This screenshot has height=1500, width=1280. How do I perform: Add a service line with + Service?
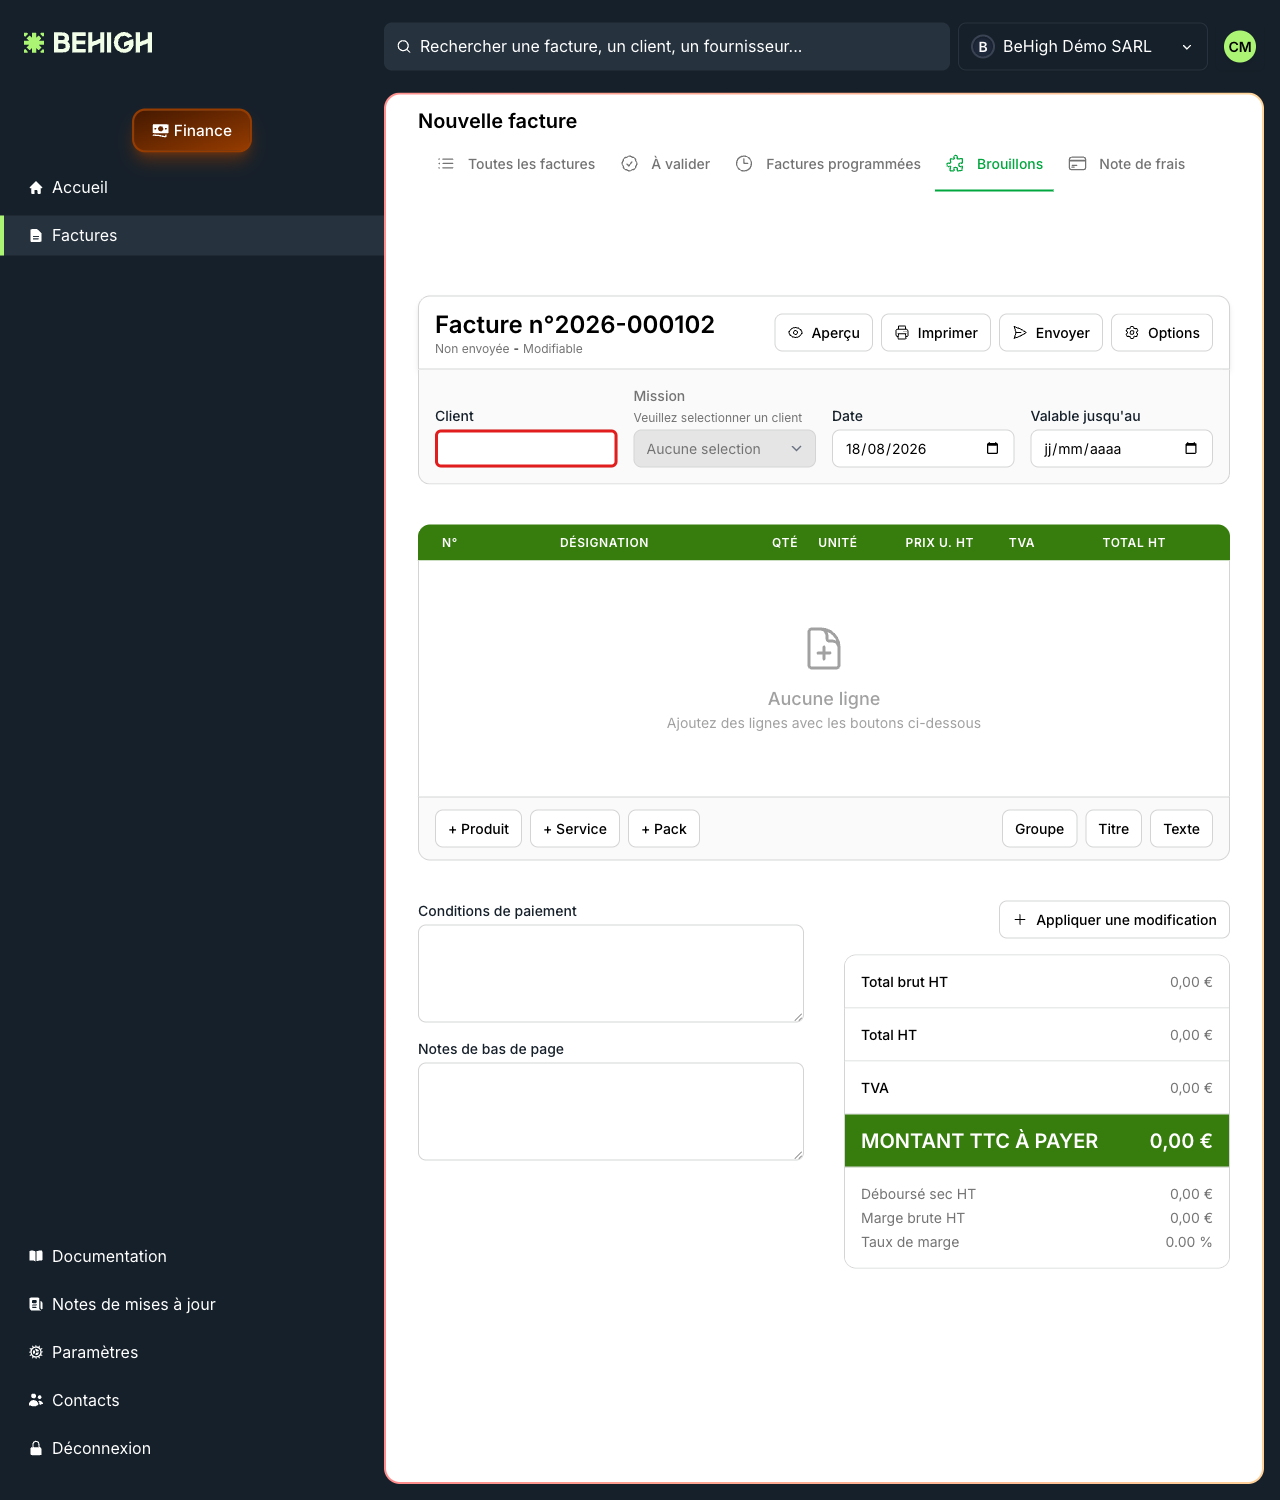pyautogui.click(x=575, y=829)
